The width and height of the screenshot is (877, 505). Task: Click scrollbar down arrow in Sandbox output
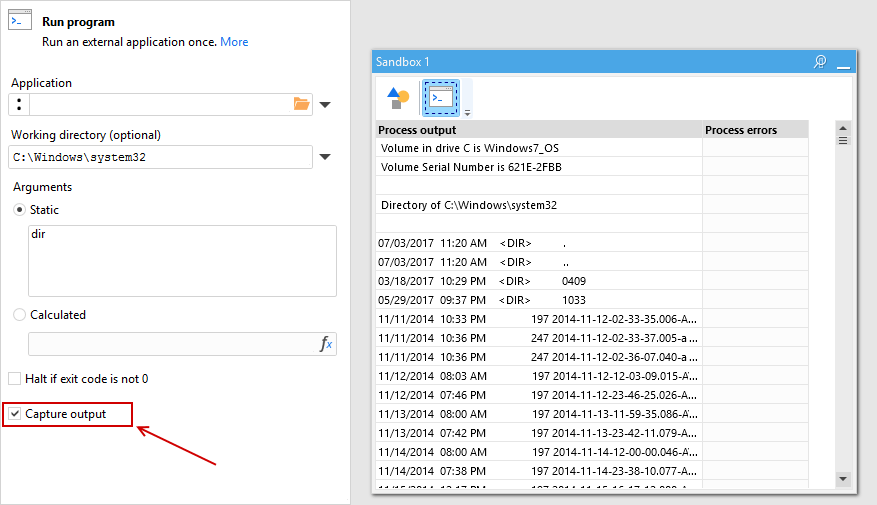click(843, 479)
